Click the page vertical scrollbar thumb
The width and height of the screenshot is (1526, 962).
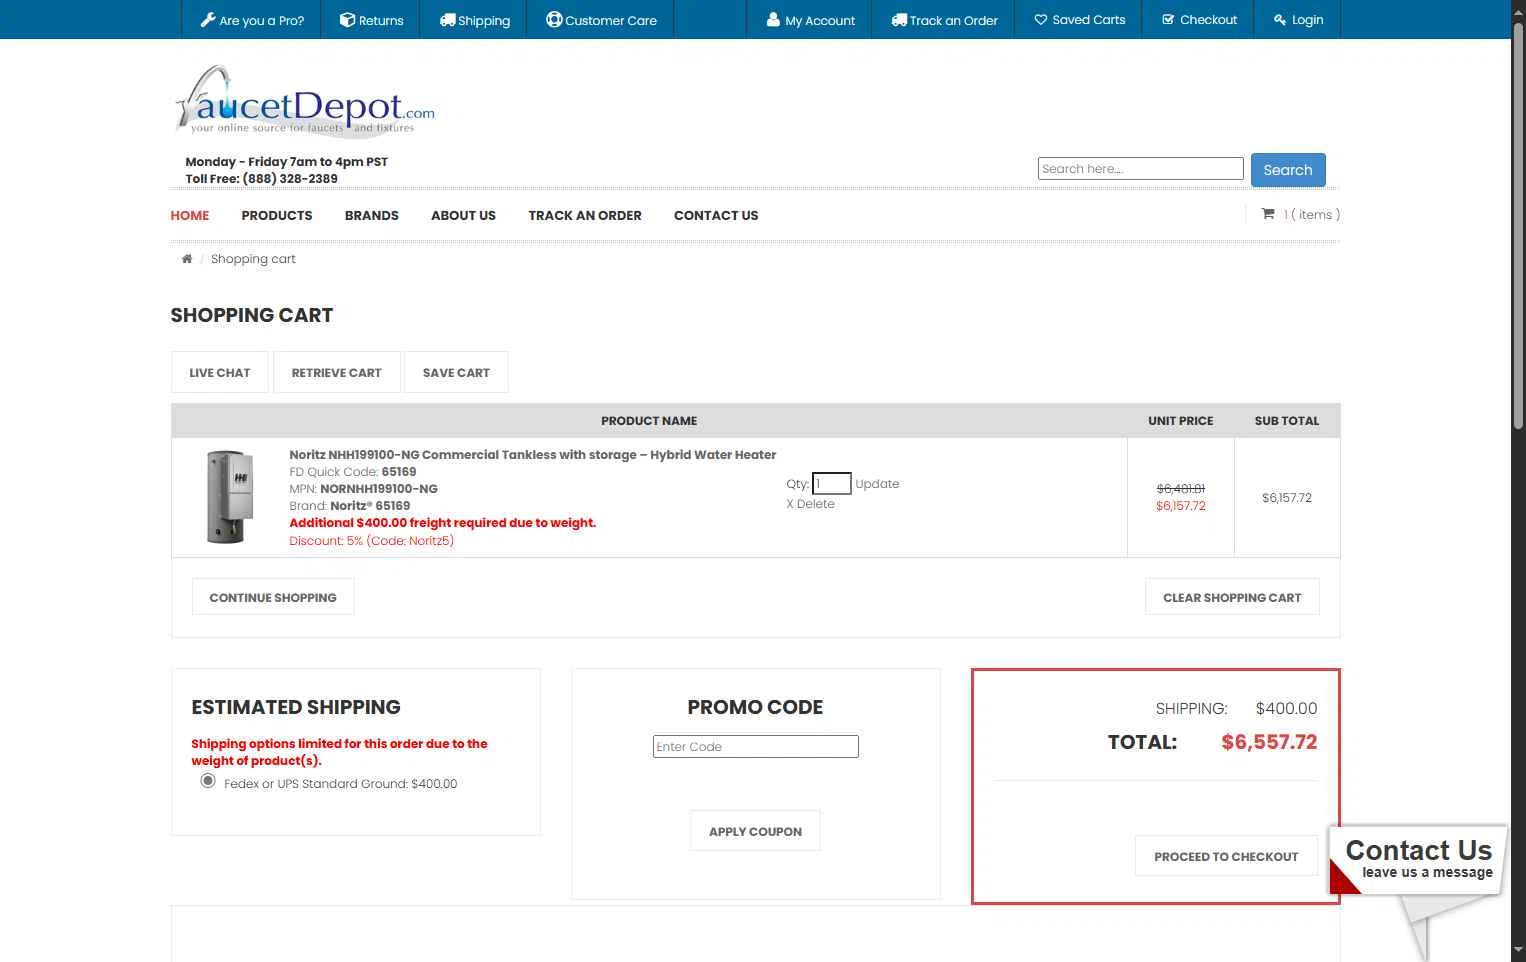coord(1518,225)
